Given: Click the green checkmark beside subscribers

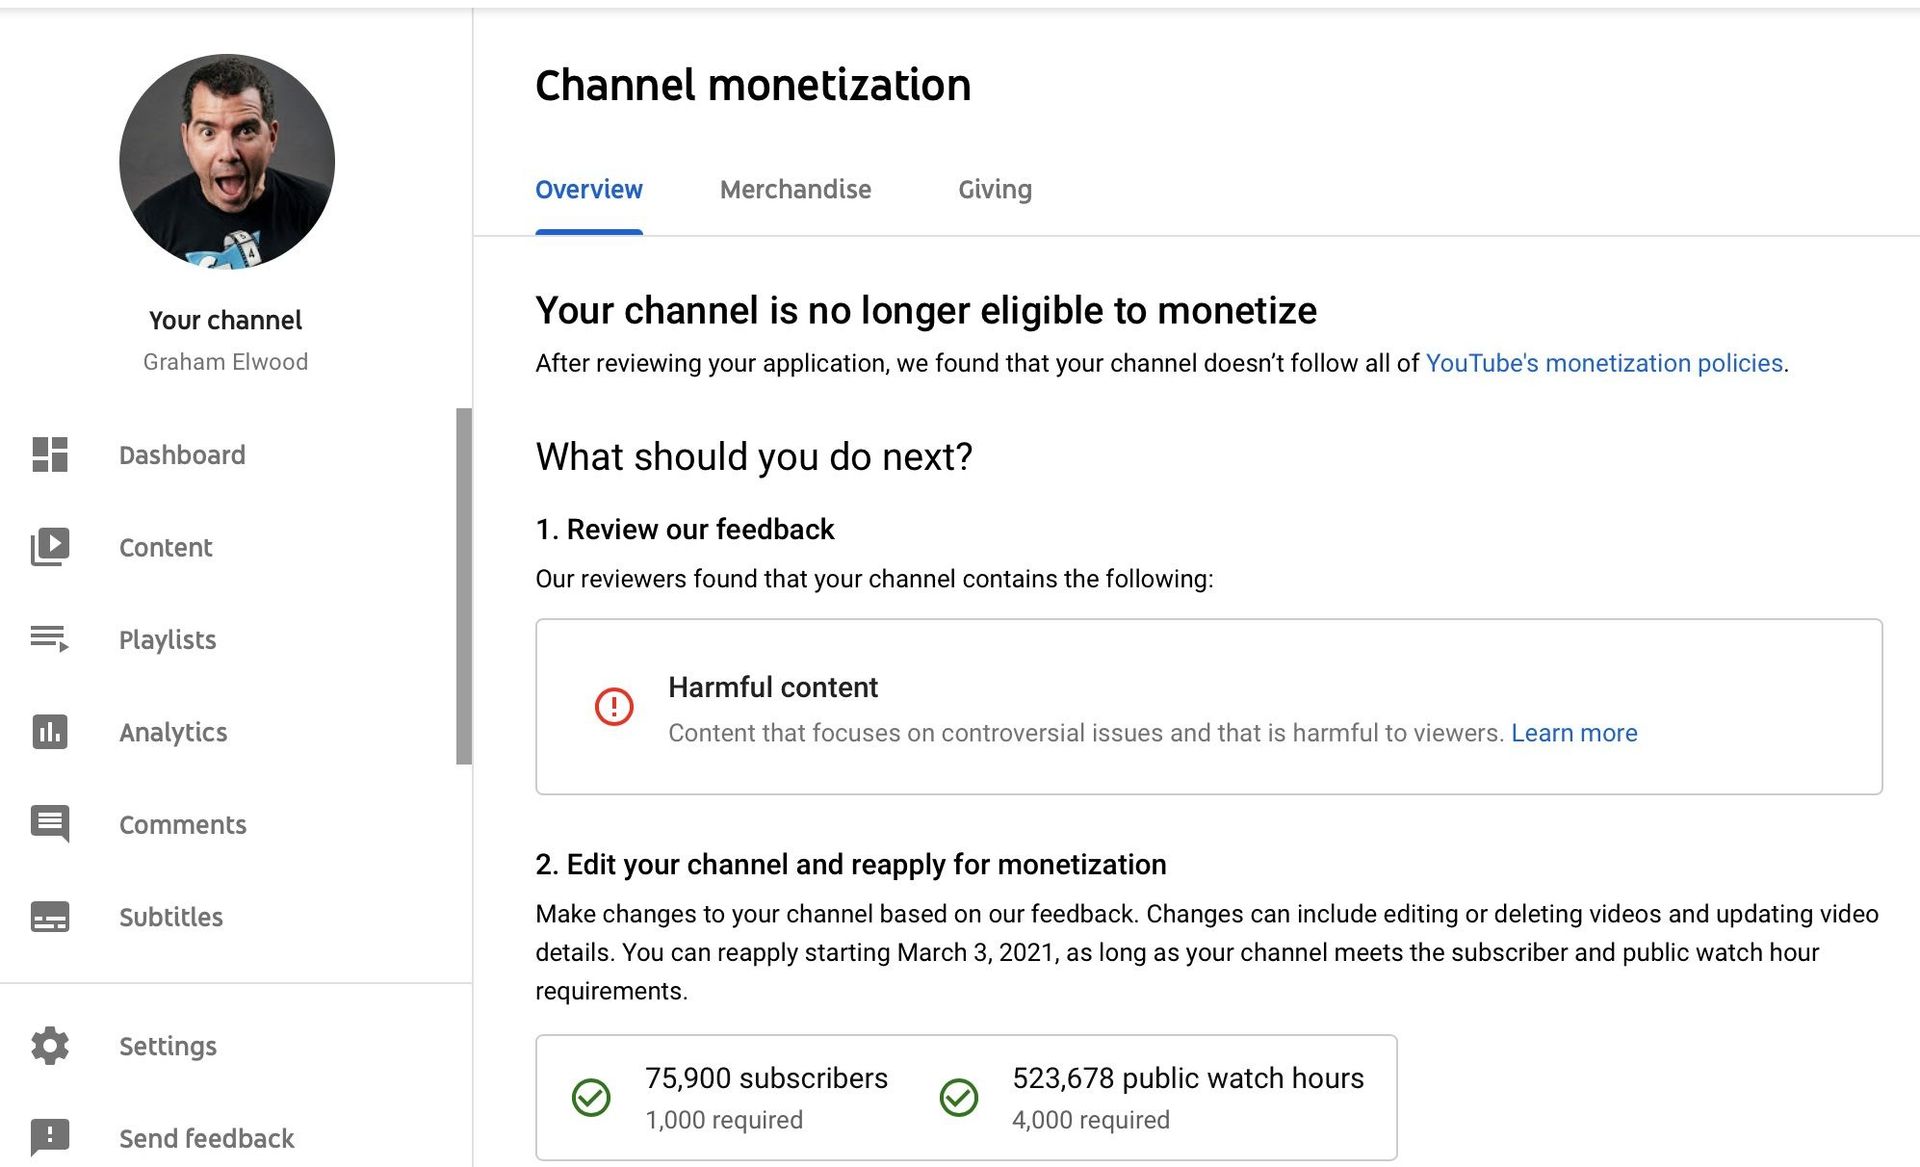Looking at the screenshot, I should (x=591, y=1098).
